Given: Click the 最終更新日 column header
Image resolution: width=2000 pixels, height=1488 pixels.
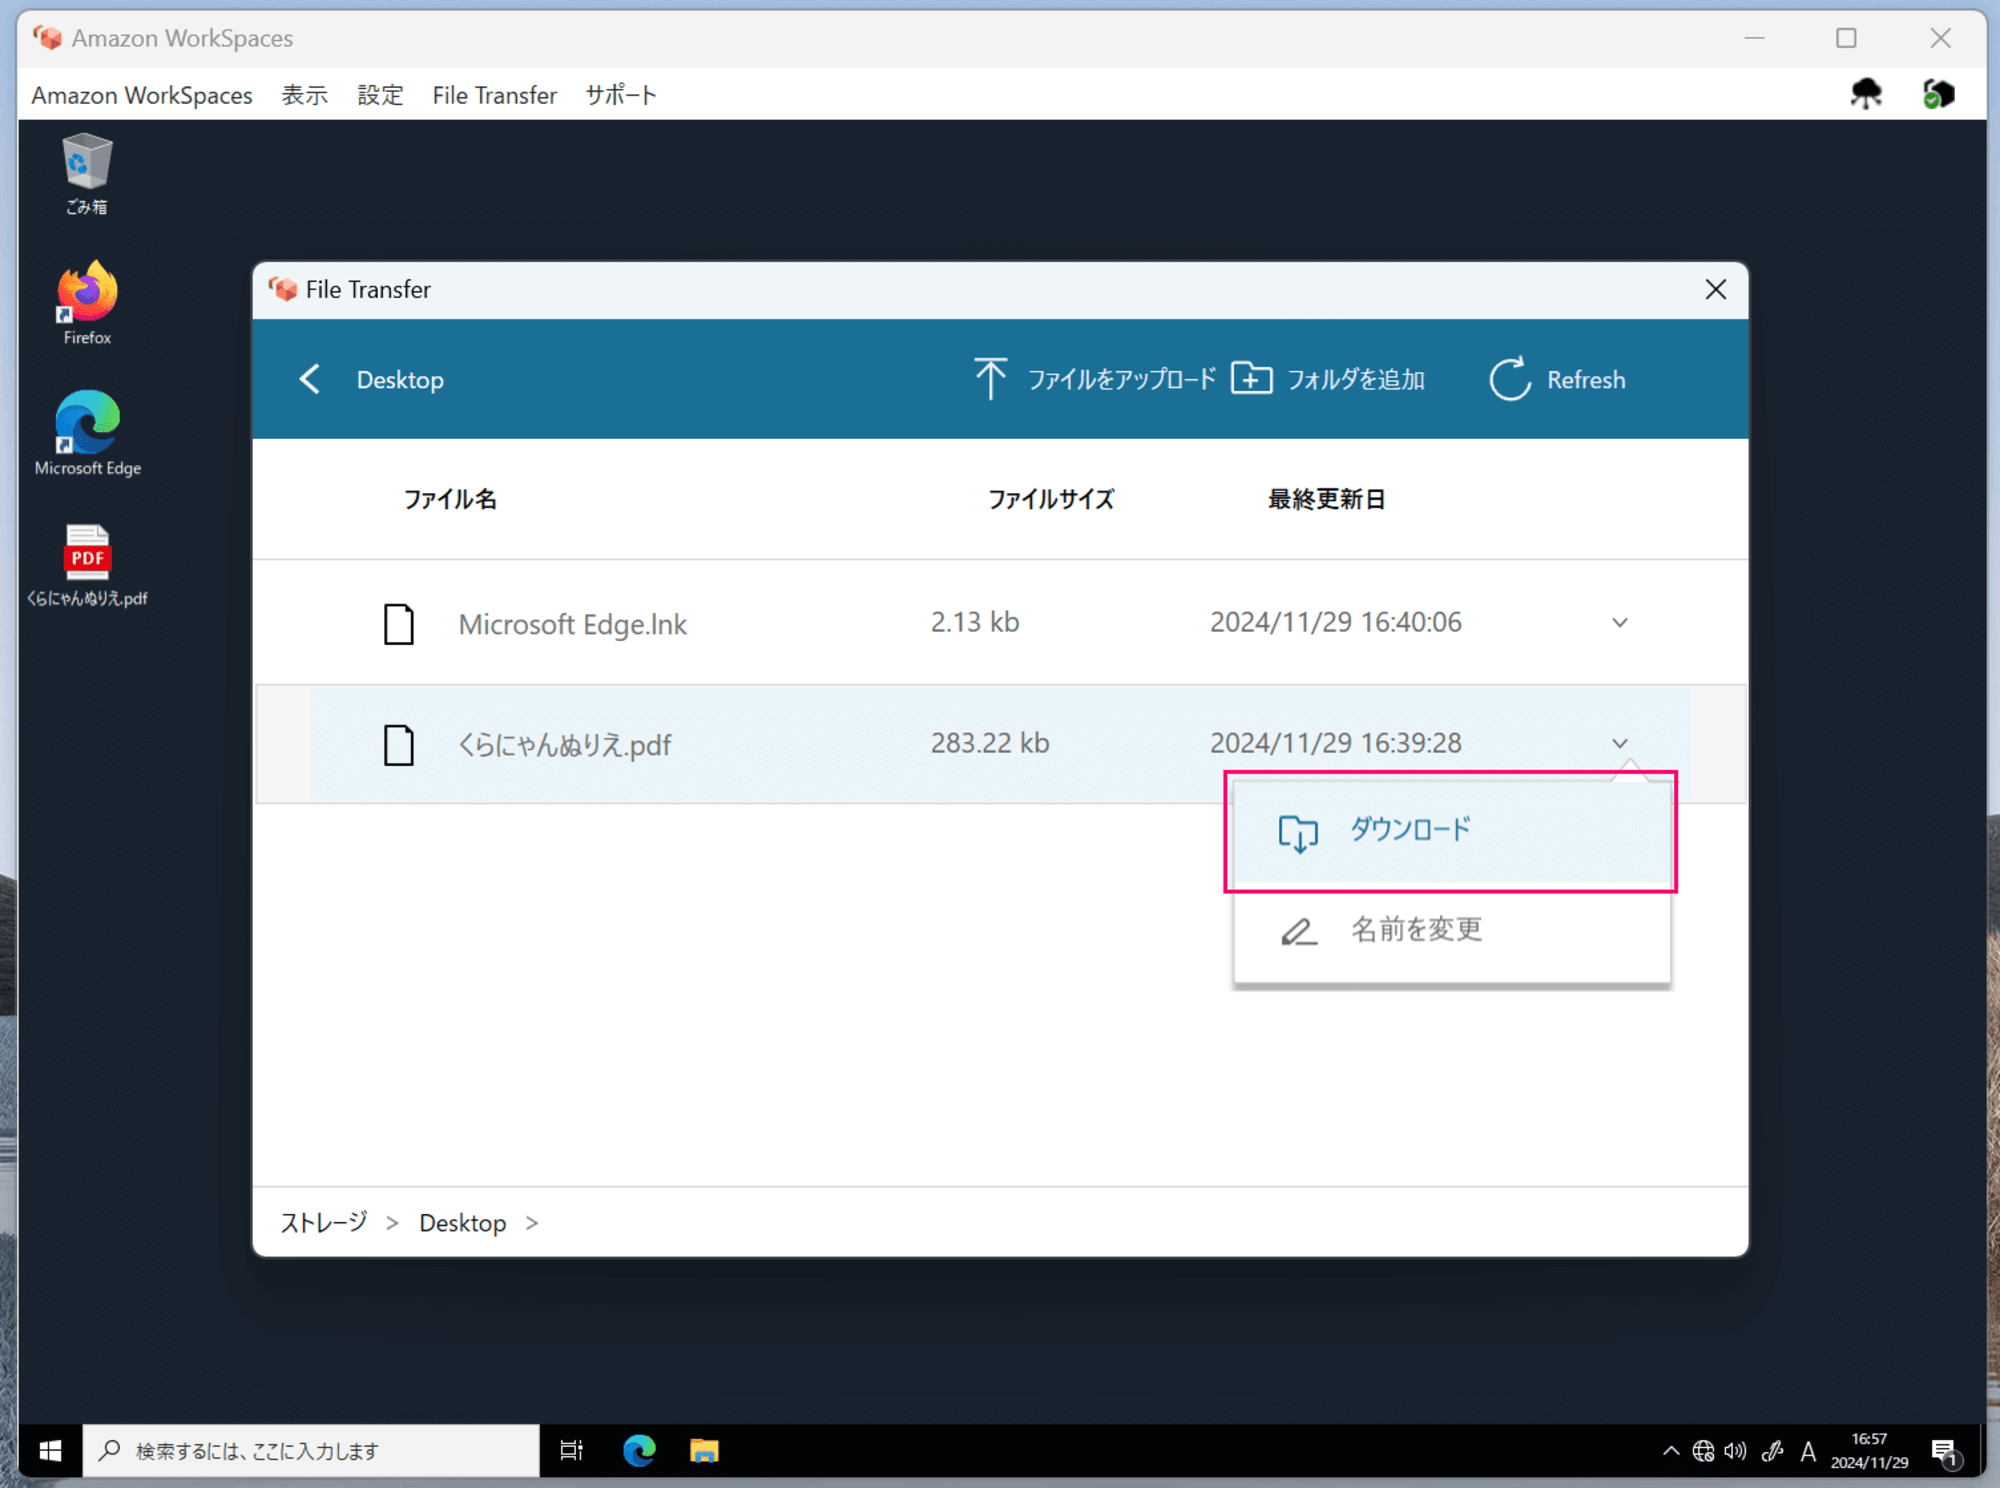Looking at the screenshot, I should [1327, 499].
